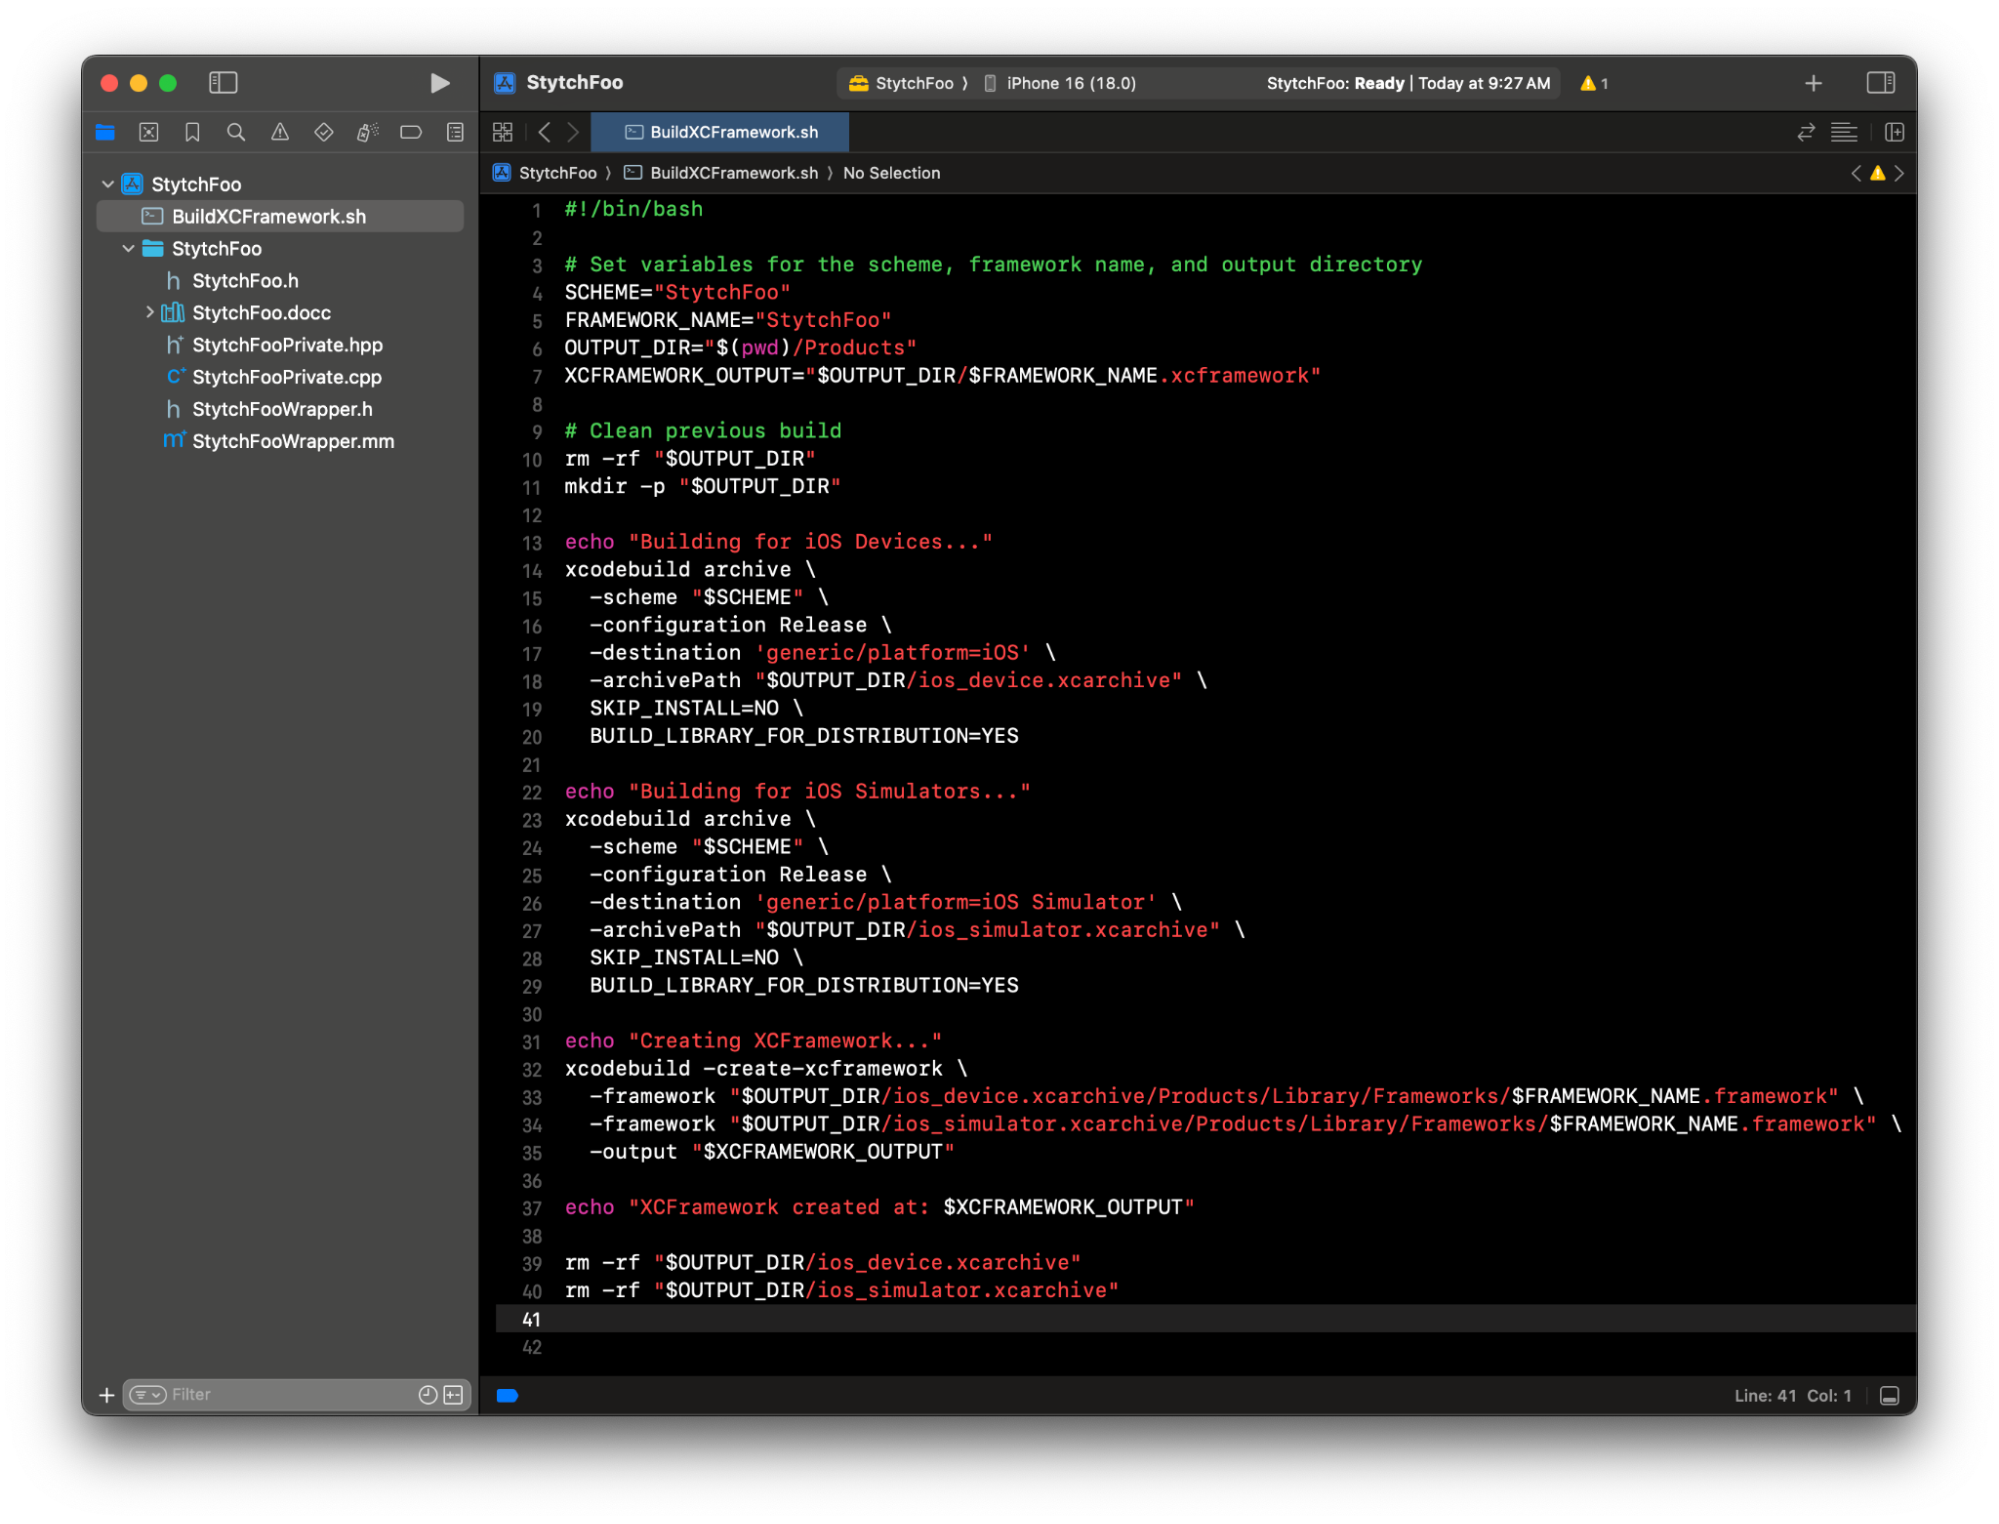Click the mkdir -p "$OUTPUT_DIR" line

[x=702, y=486]
